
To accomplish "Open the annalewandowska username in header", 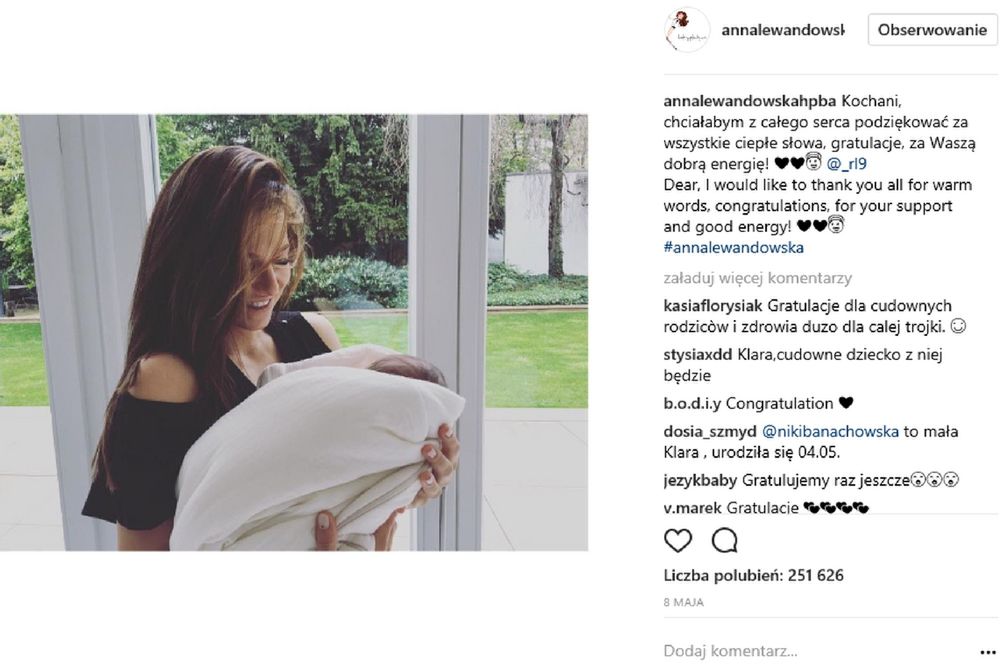I will tap(783, 31).
